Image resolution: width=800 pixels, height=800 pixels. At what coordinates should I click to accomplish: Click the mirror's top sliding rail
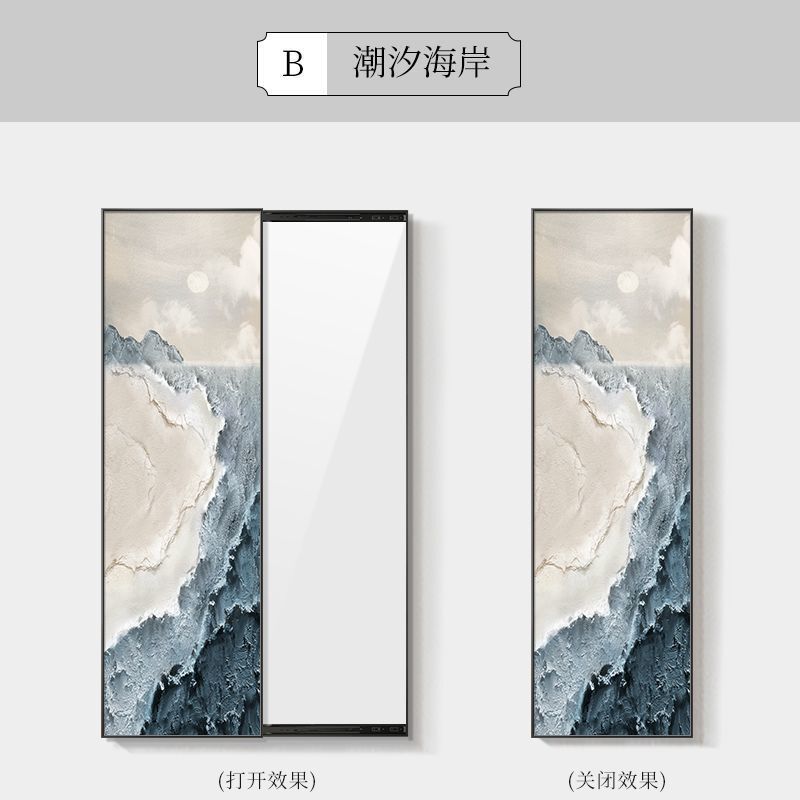(335, 216)
